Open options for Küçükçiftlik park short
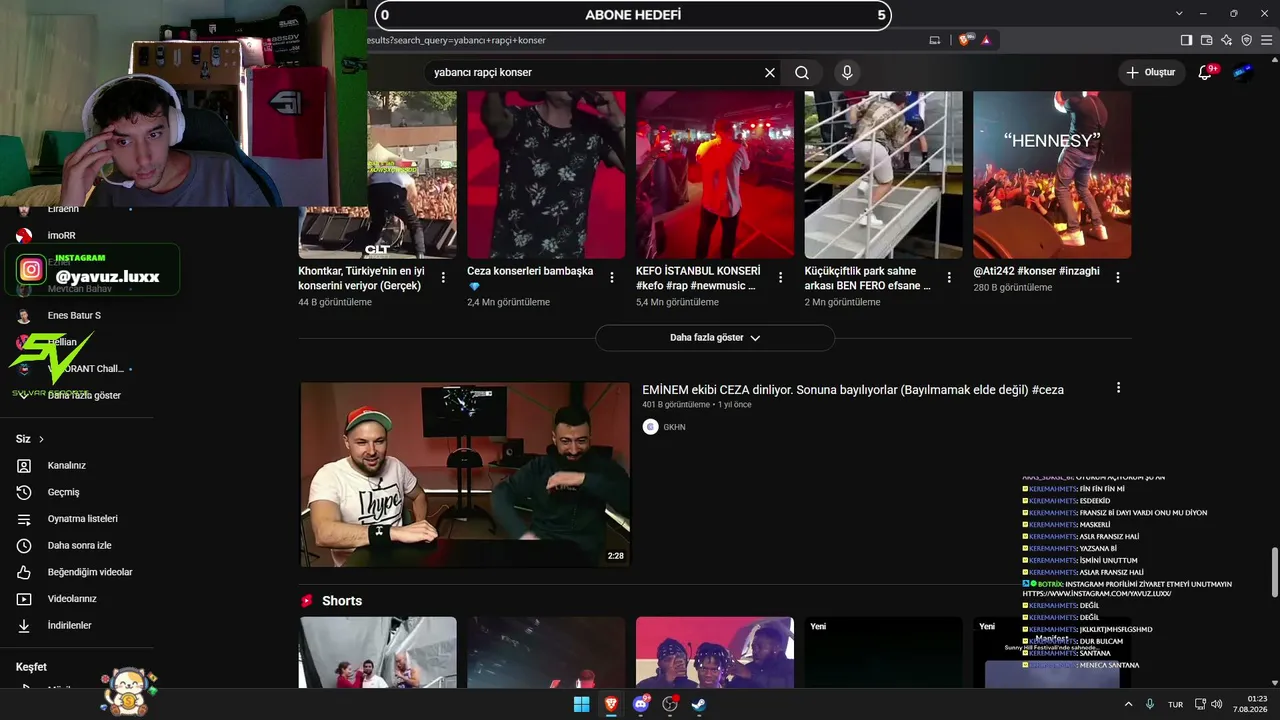 coord(949,277)
